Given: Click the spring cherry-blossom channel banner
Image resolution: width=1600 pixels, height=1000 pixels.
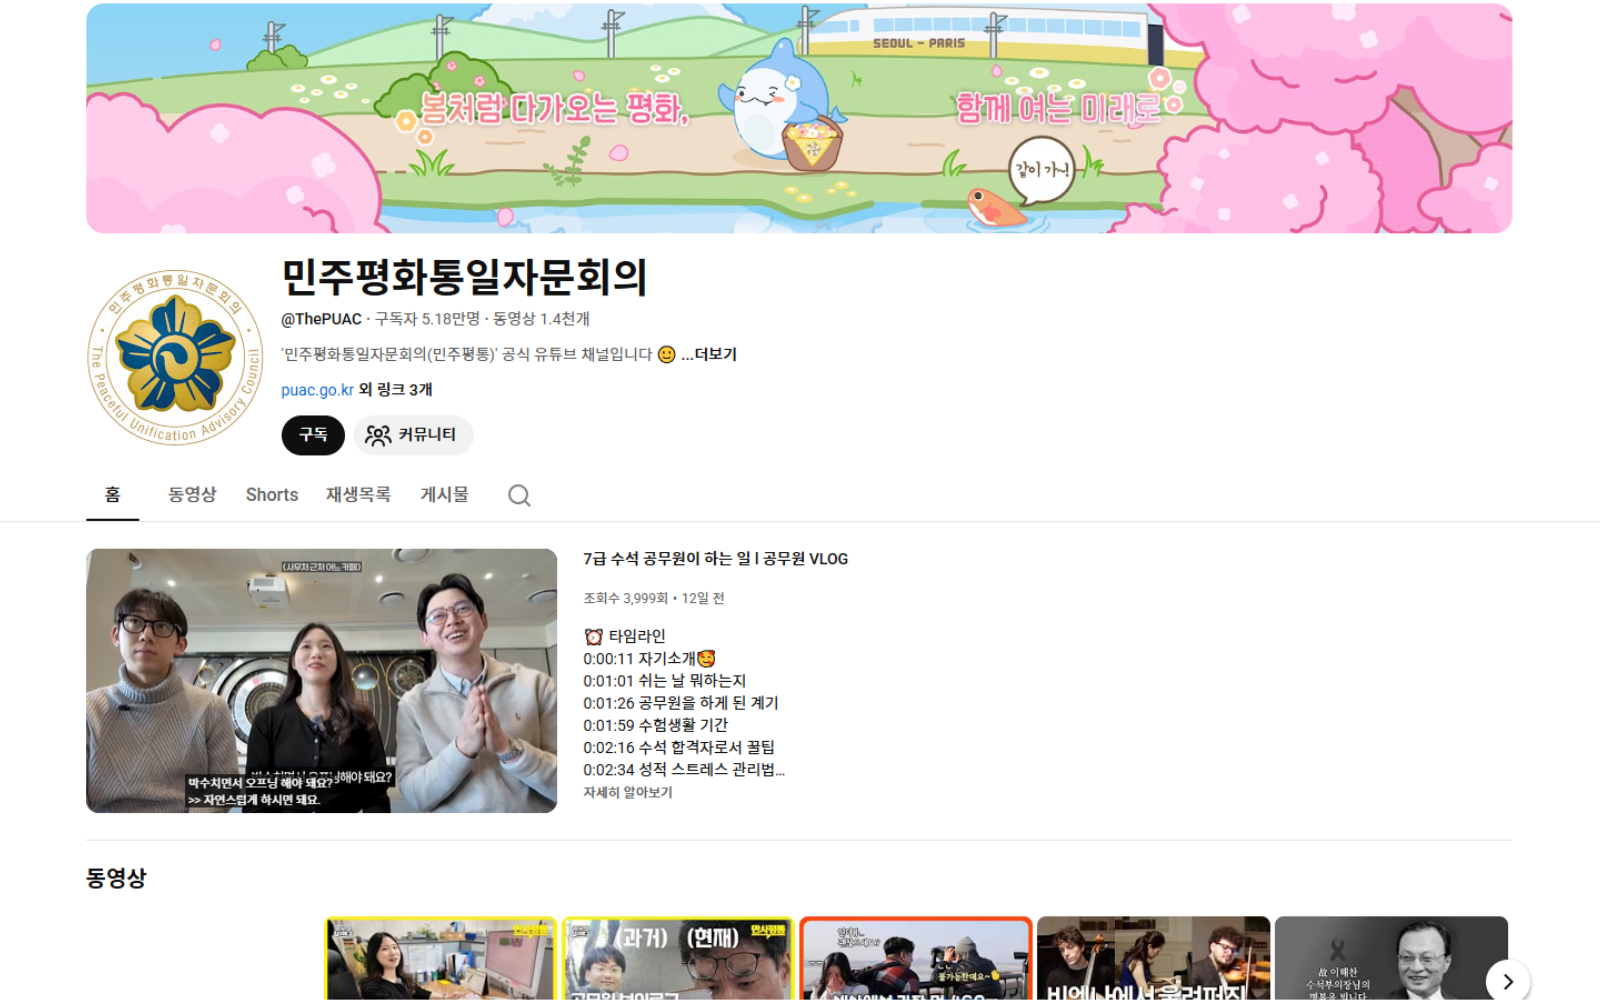Looking at the screenshot, I should [x=799, y=118].
